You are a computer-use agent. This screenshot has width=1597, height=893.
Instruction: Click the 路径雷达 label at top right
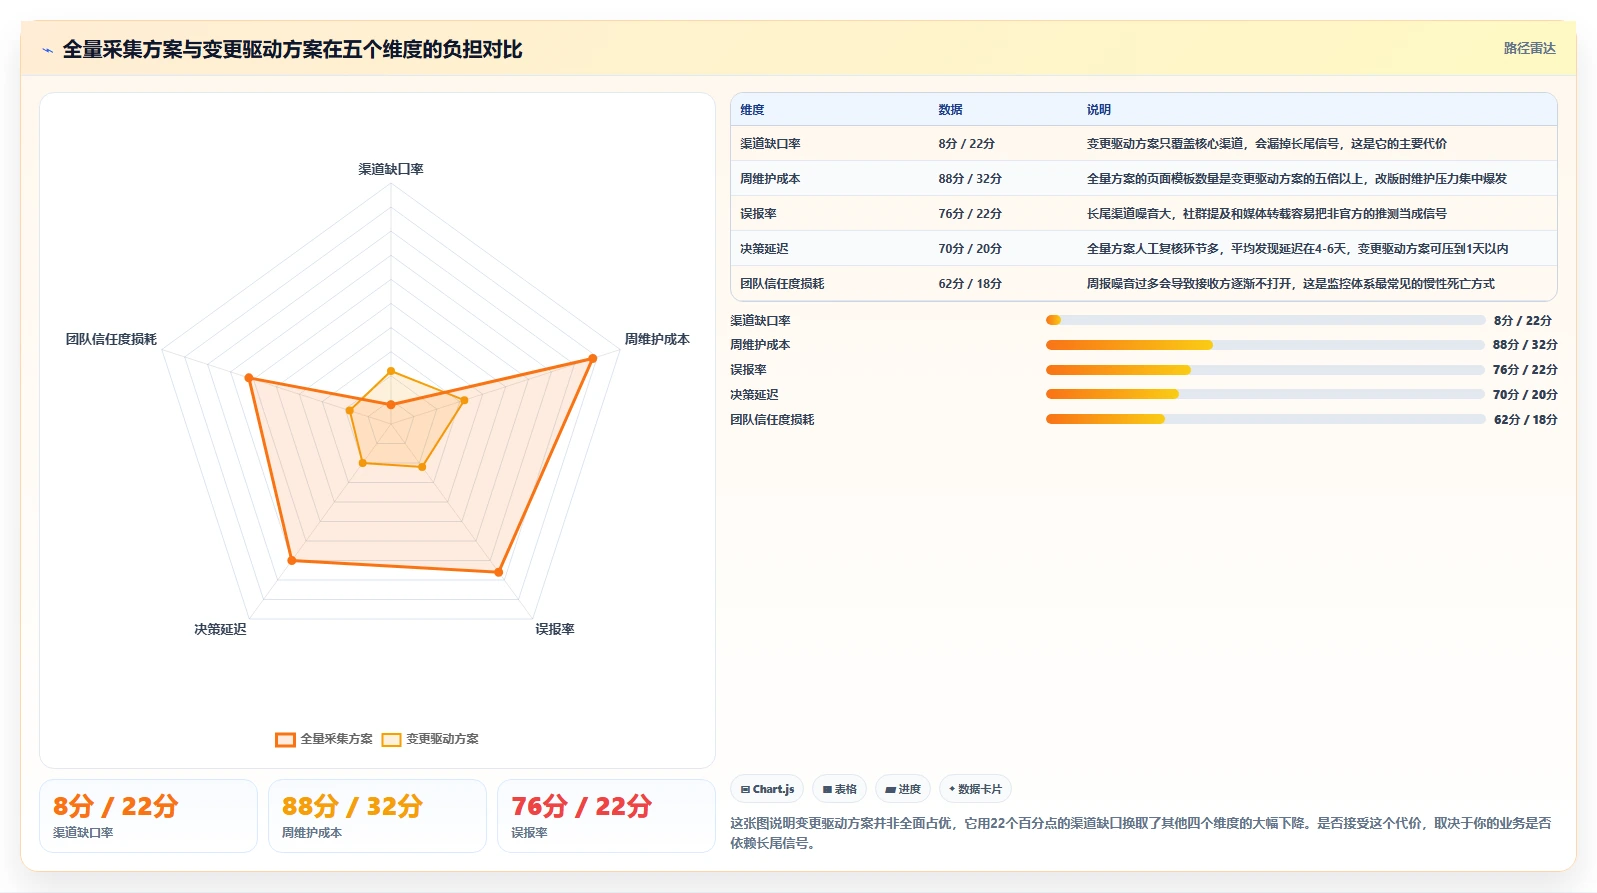coord(1529,48)
